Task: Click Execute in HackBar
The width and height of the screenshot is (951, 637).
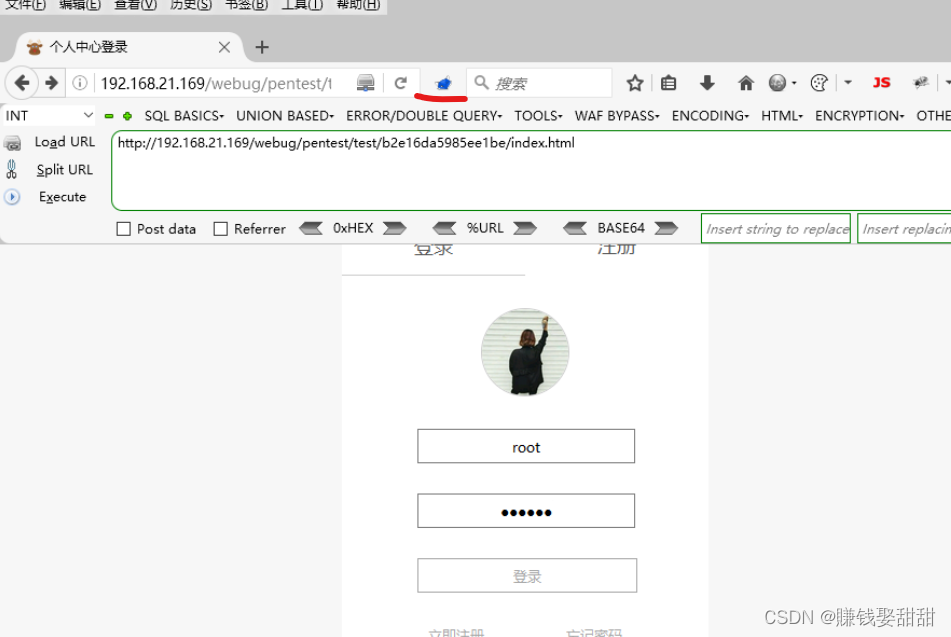Action: tap(62, 197)
